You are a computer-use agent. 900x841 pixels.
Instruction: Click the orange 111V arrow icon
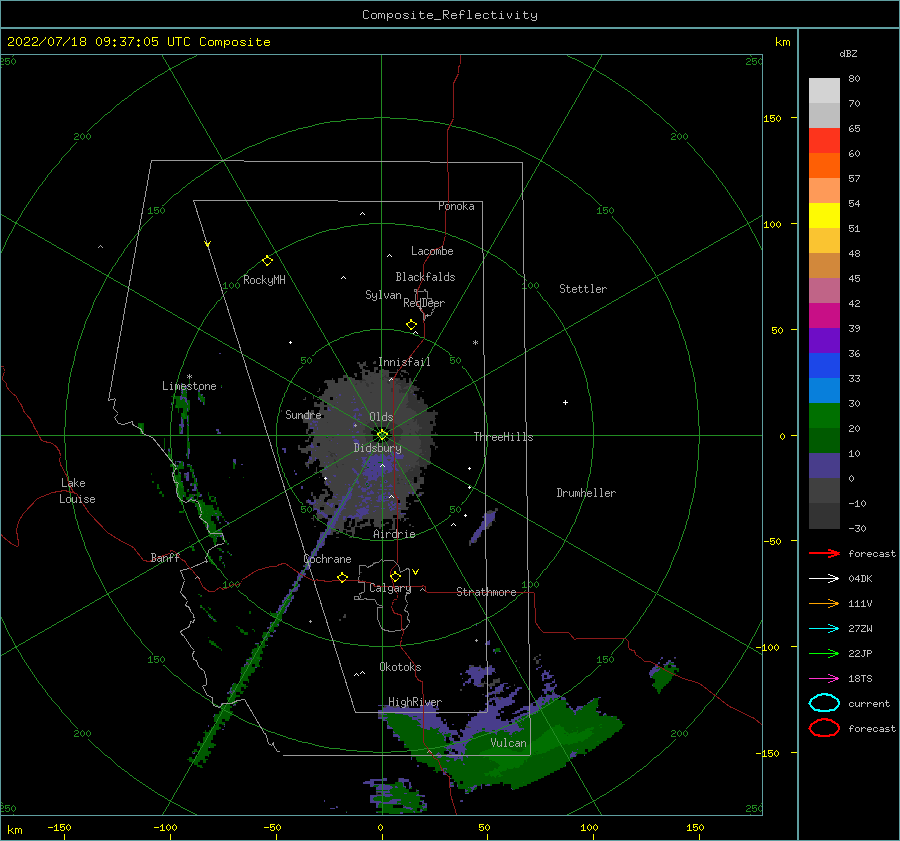824,603
